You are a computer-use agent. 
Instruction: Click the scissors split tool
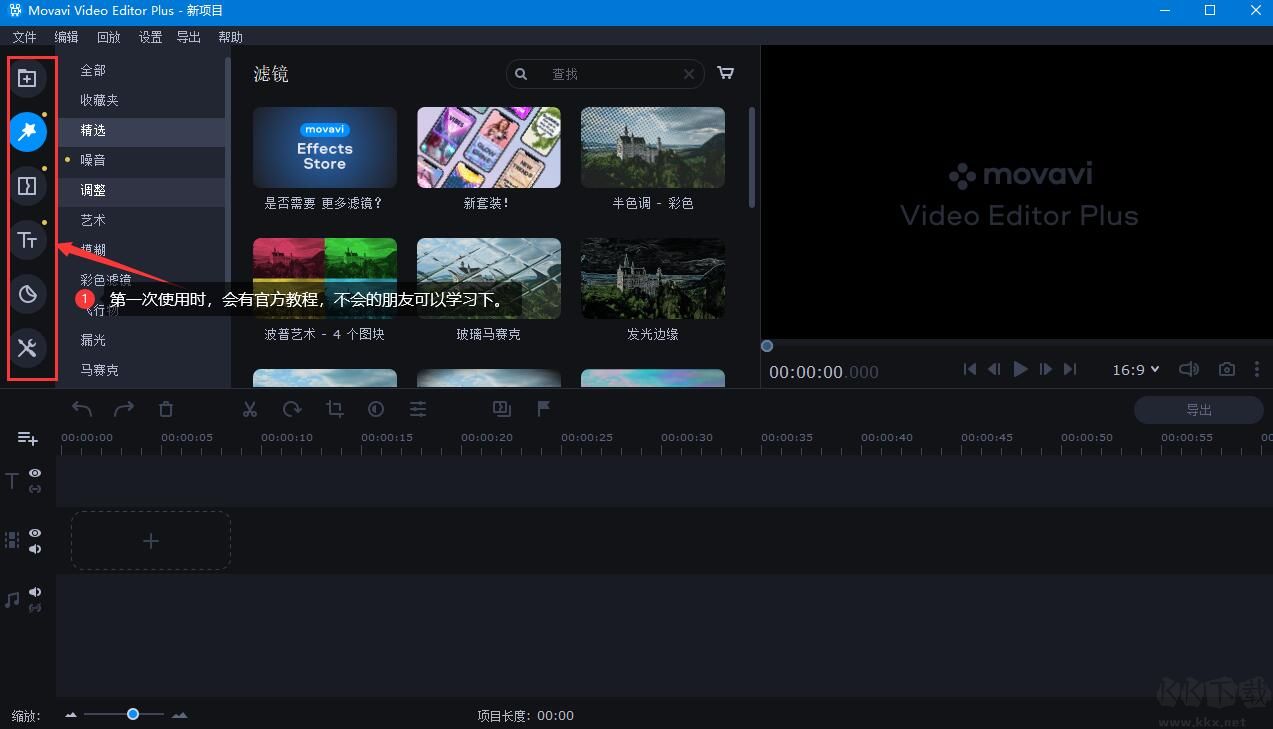pos(250,409)
